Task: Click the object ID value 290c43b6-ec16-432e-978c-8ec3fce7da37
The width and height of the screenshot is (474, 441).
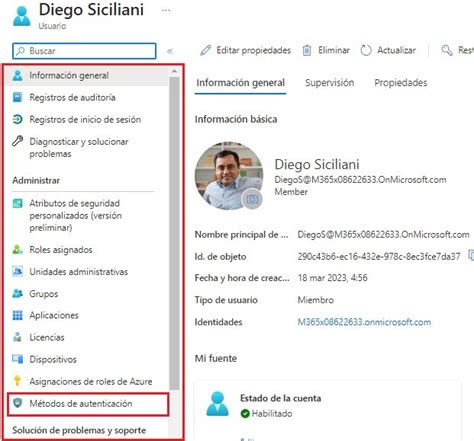Action: 379,256
